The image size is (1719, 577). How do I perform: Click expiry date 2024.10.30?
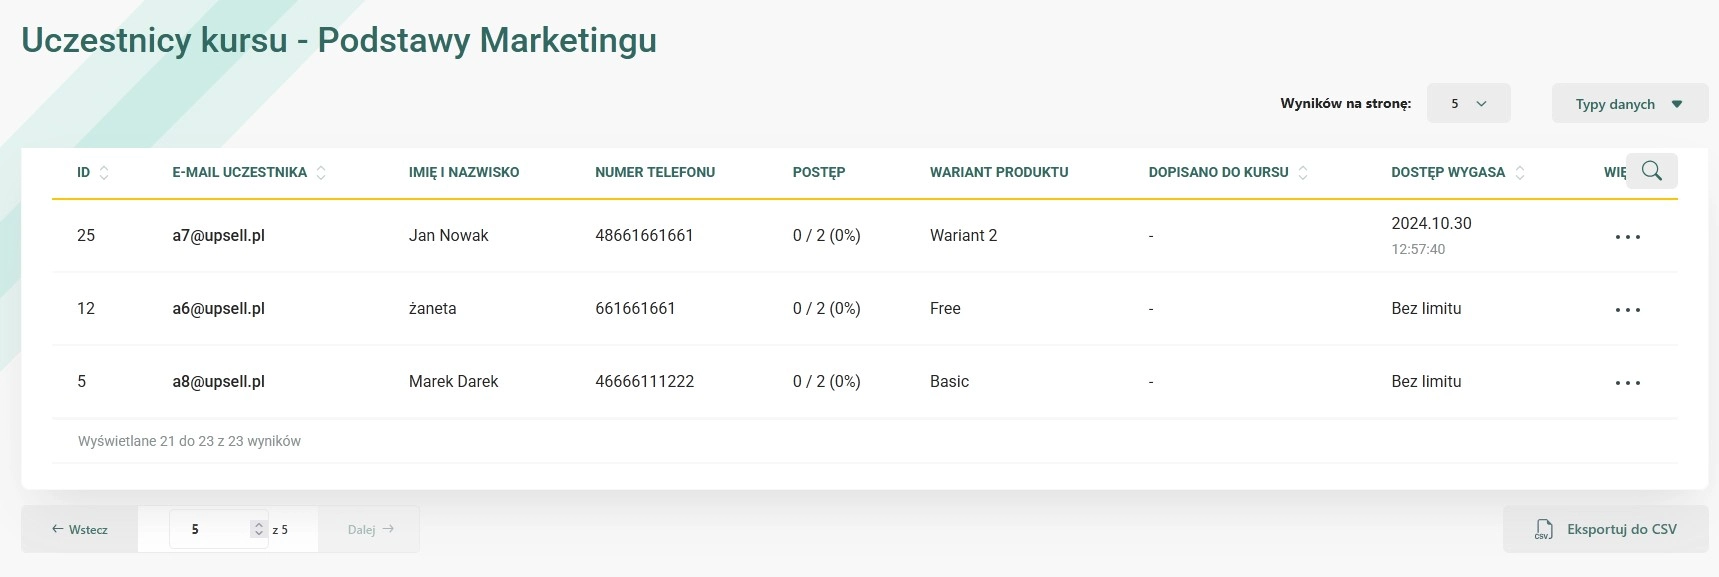(x=1431, y=223)
